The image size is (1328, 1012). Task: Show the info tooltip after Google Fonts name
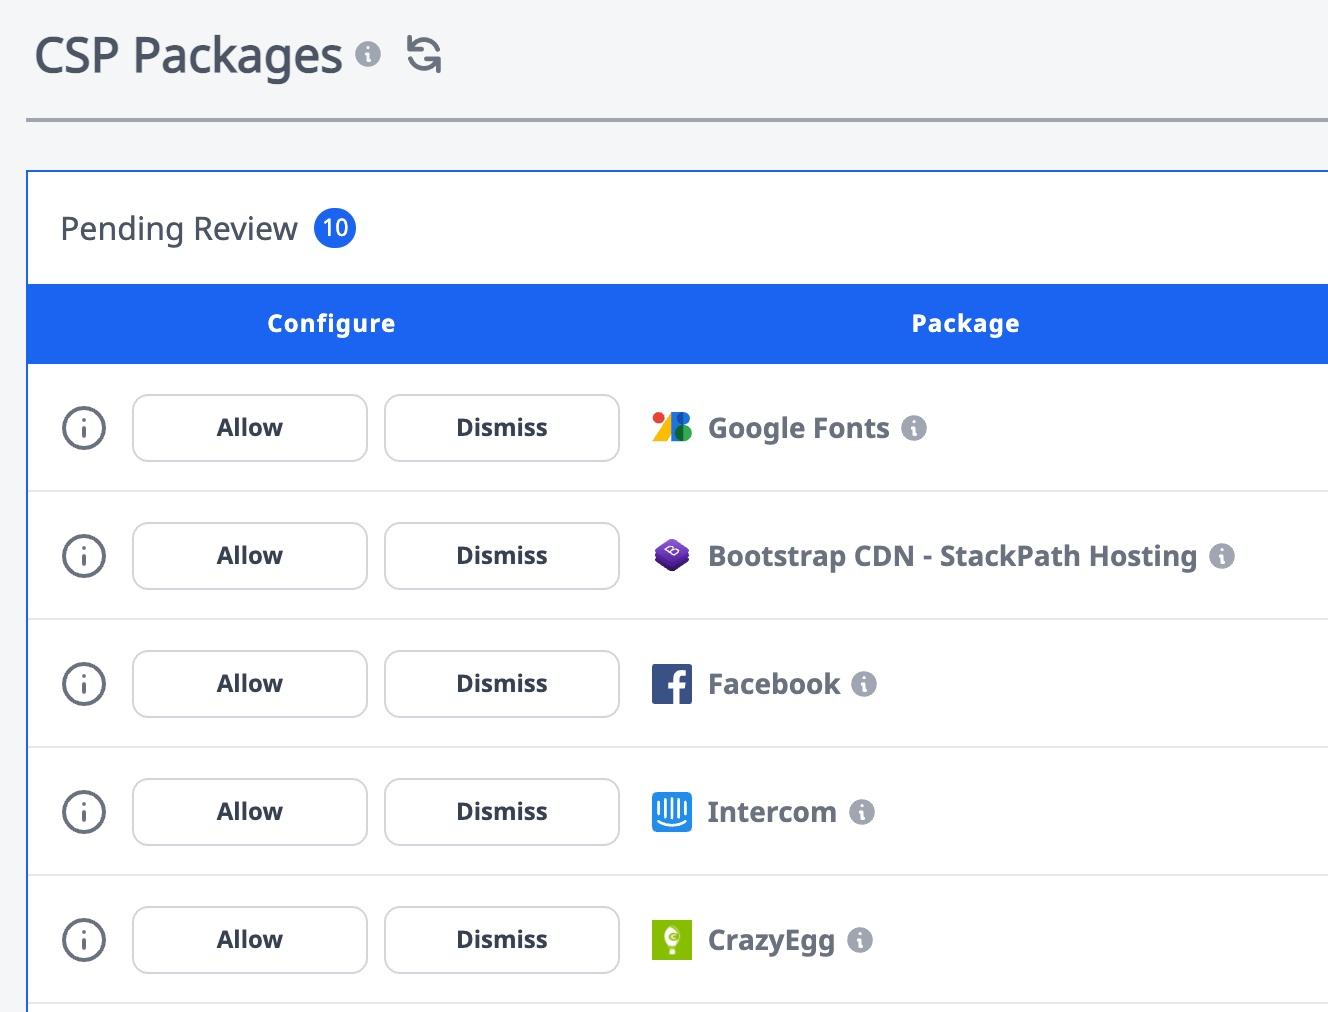point(914,428)
